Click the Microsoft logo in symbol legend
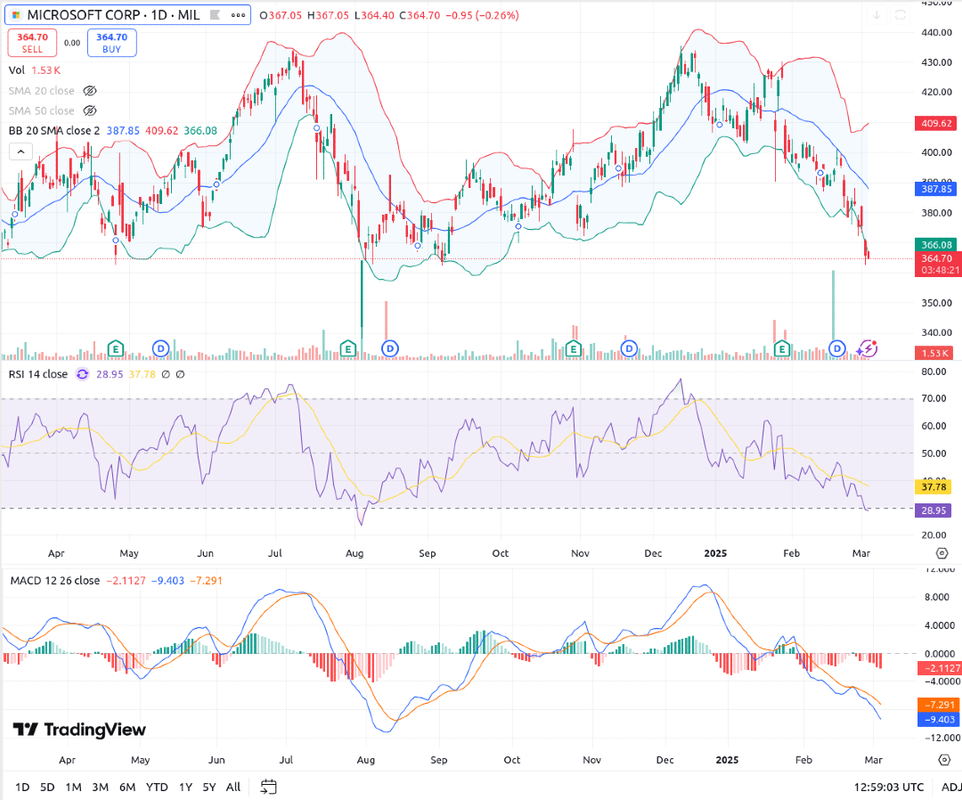 16,15
